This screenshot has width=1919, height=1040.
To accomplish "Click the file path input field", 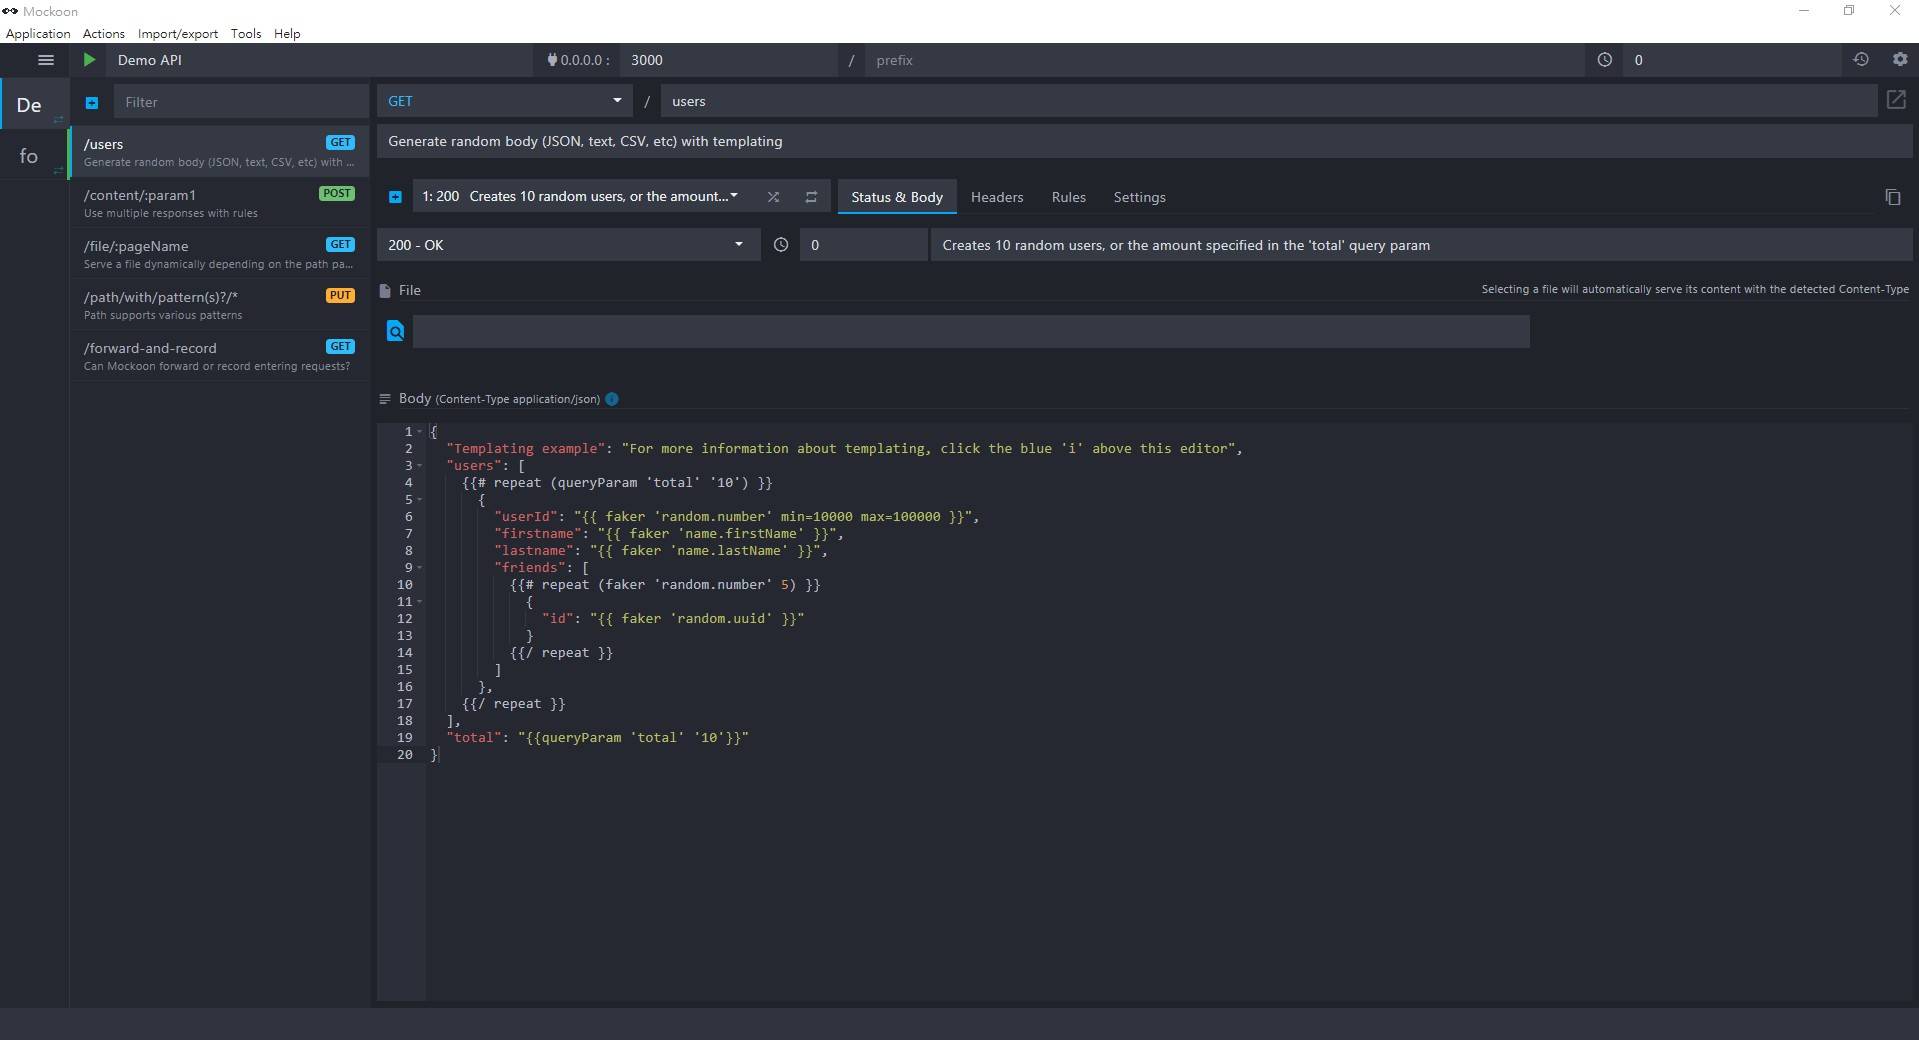I will pyautogui.click(x=971, y=331).
